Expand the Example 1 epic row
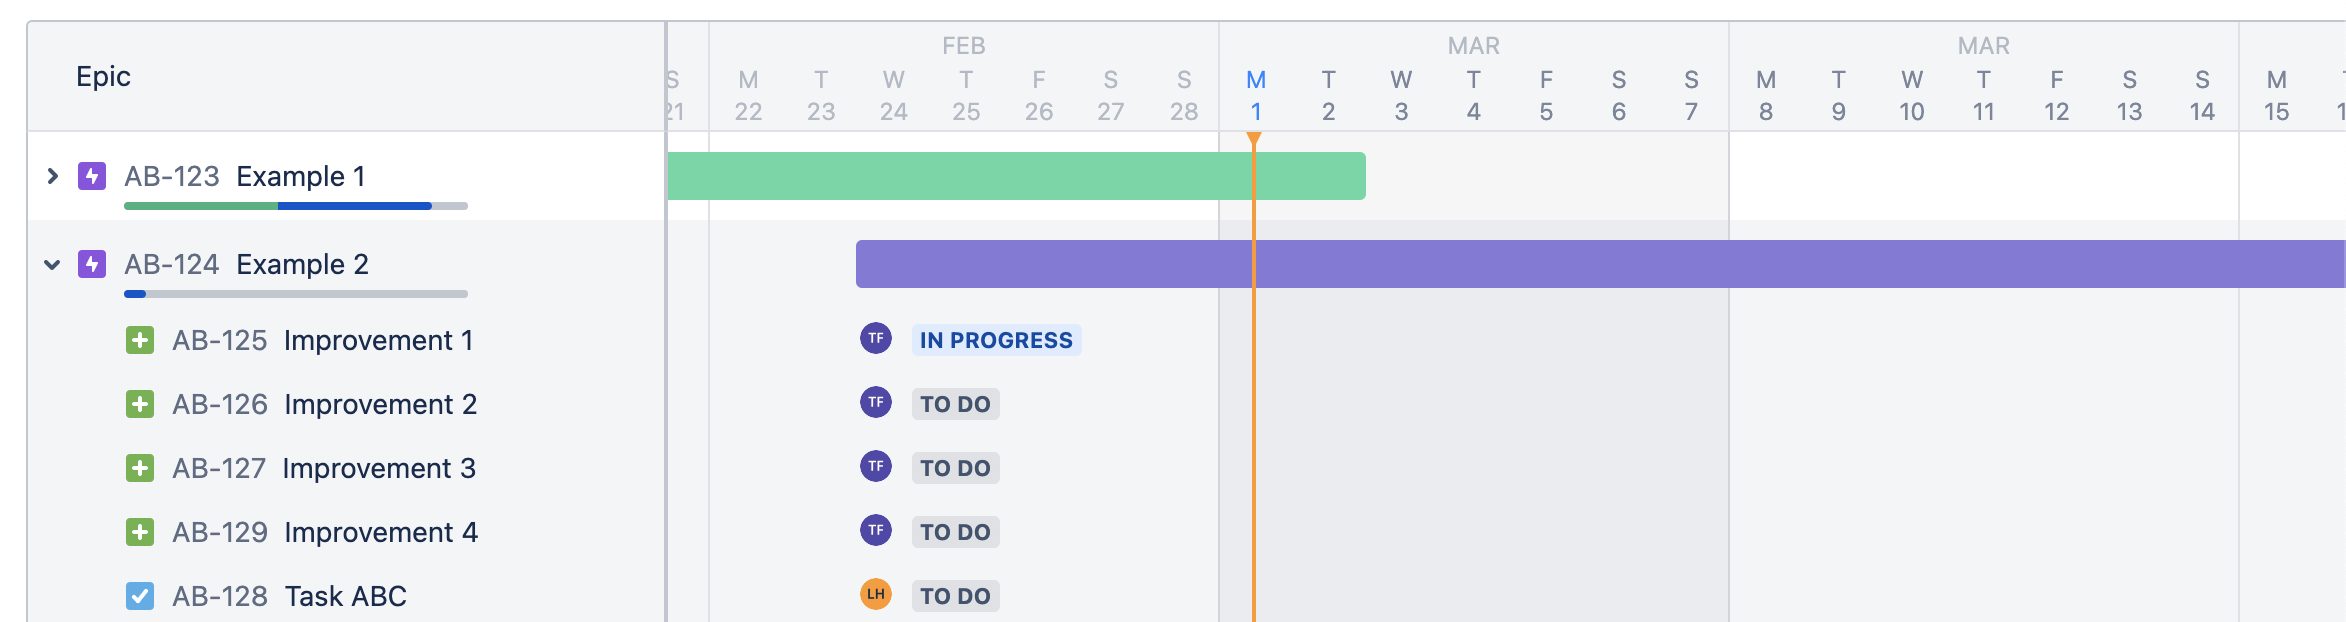Viewport: 2346px width, 622px height. pos(53,176)
